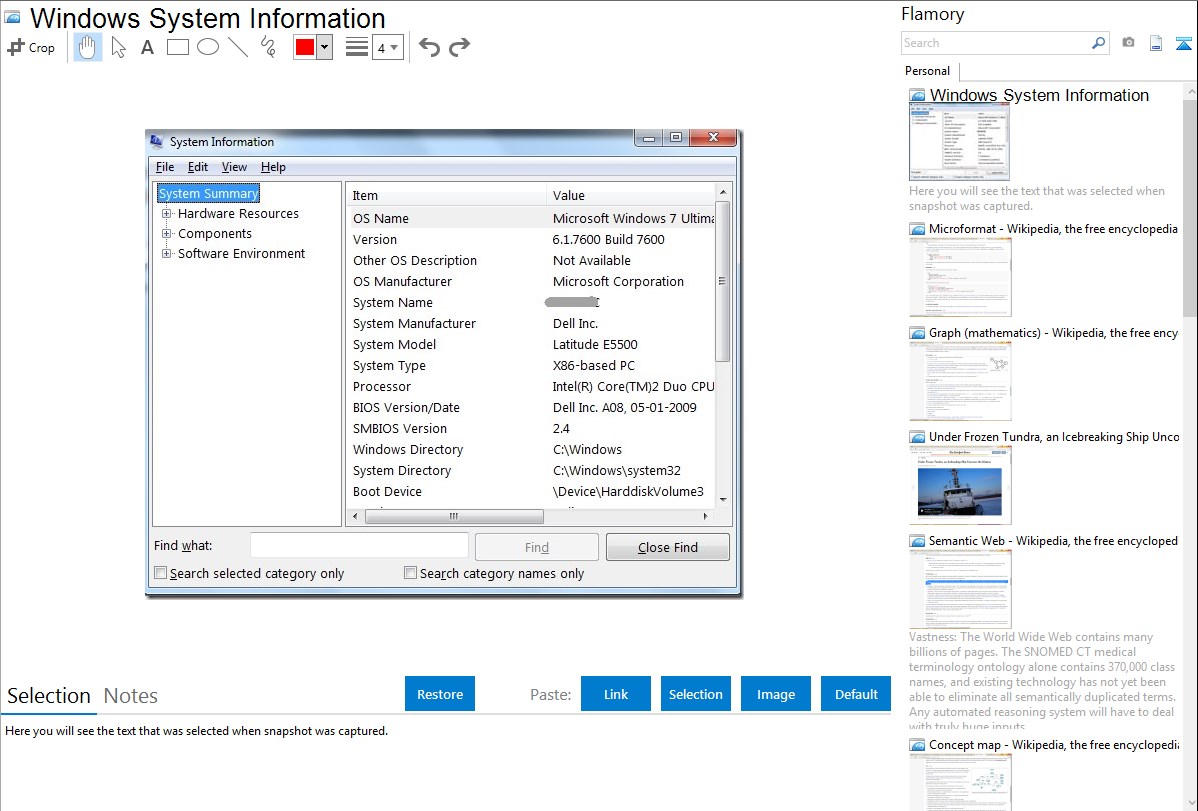Choose the straight line tool

238,47
